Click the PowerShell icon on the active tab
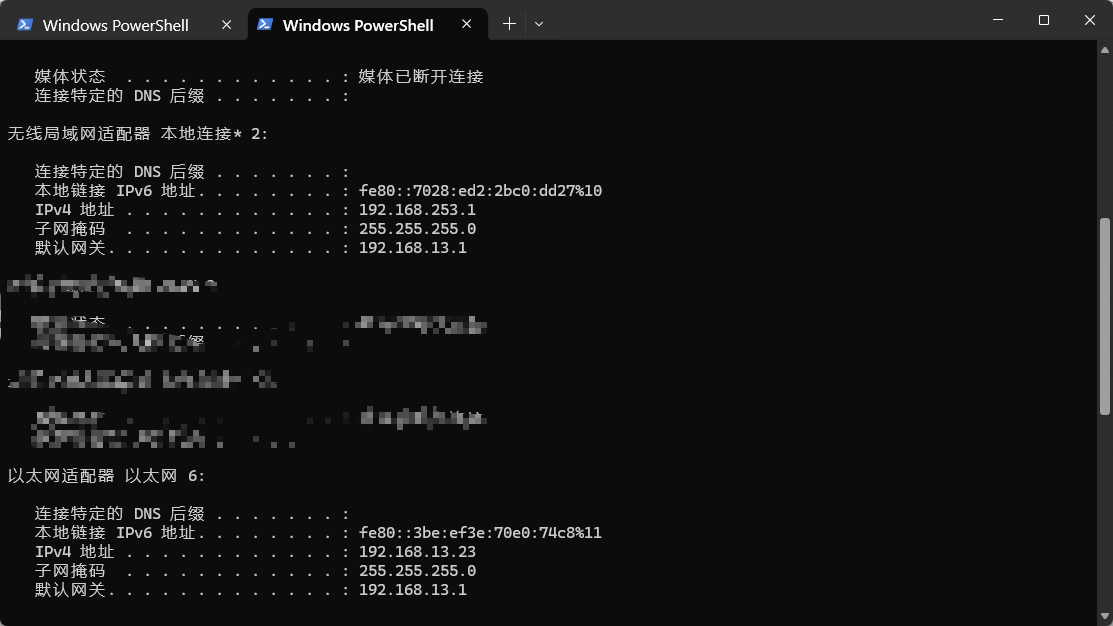 coord(265,25)
